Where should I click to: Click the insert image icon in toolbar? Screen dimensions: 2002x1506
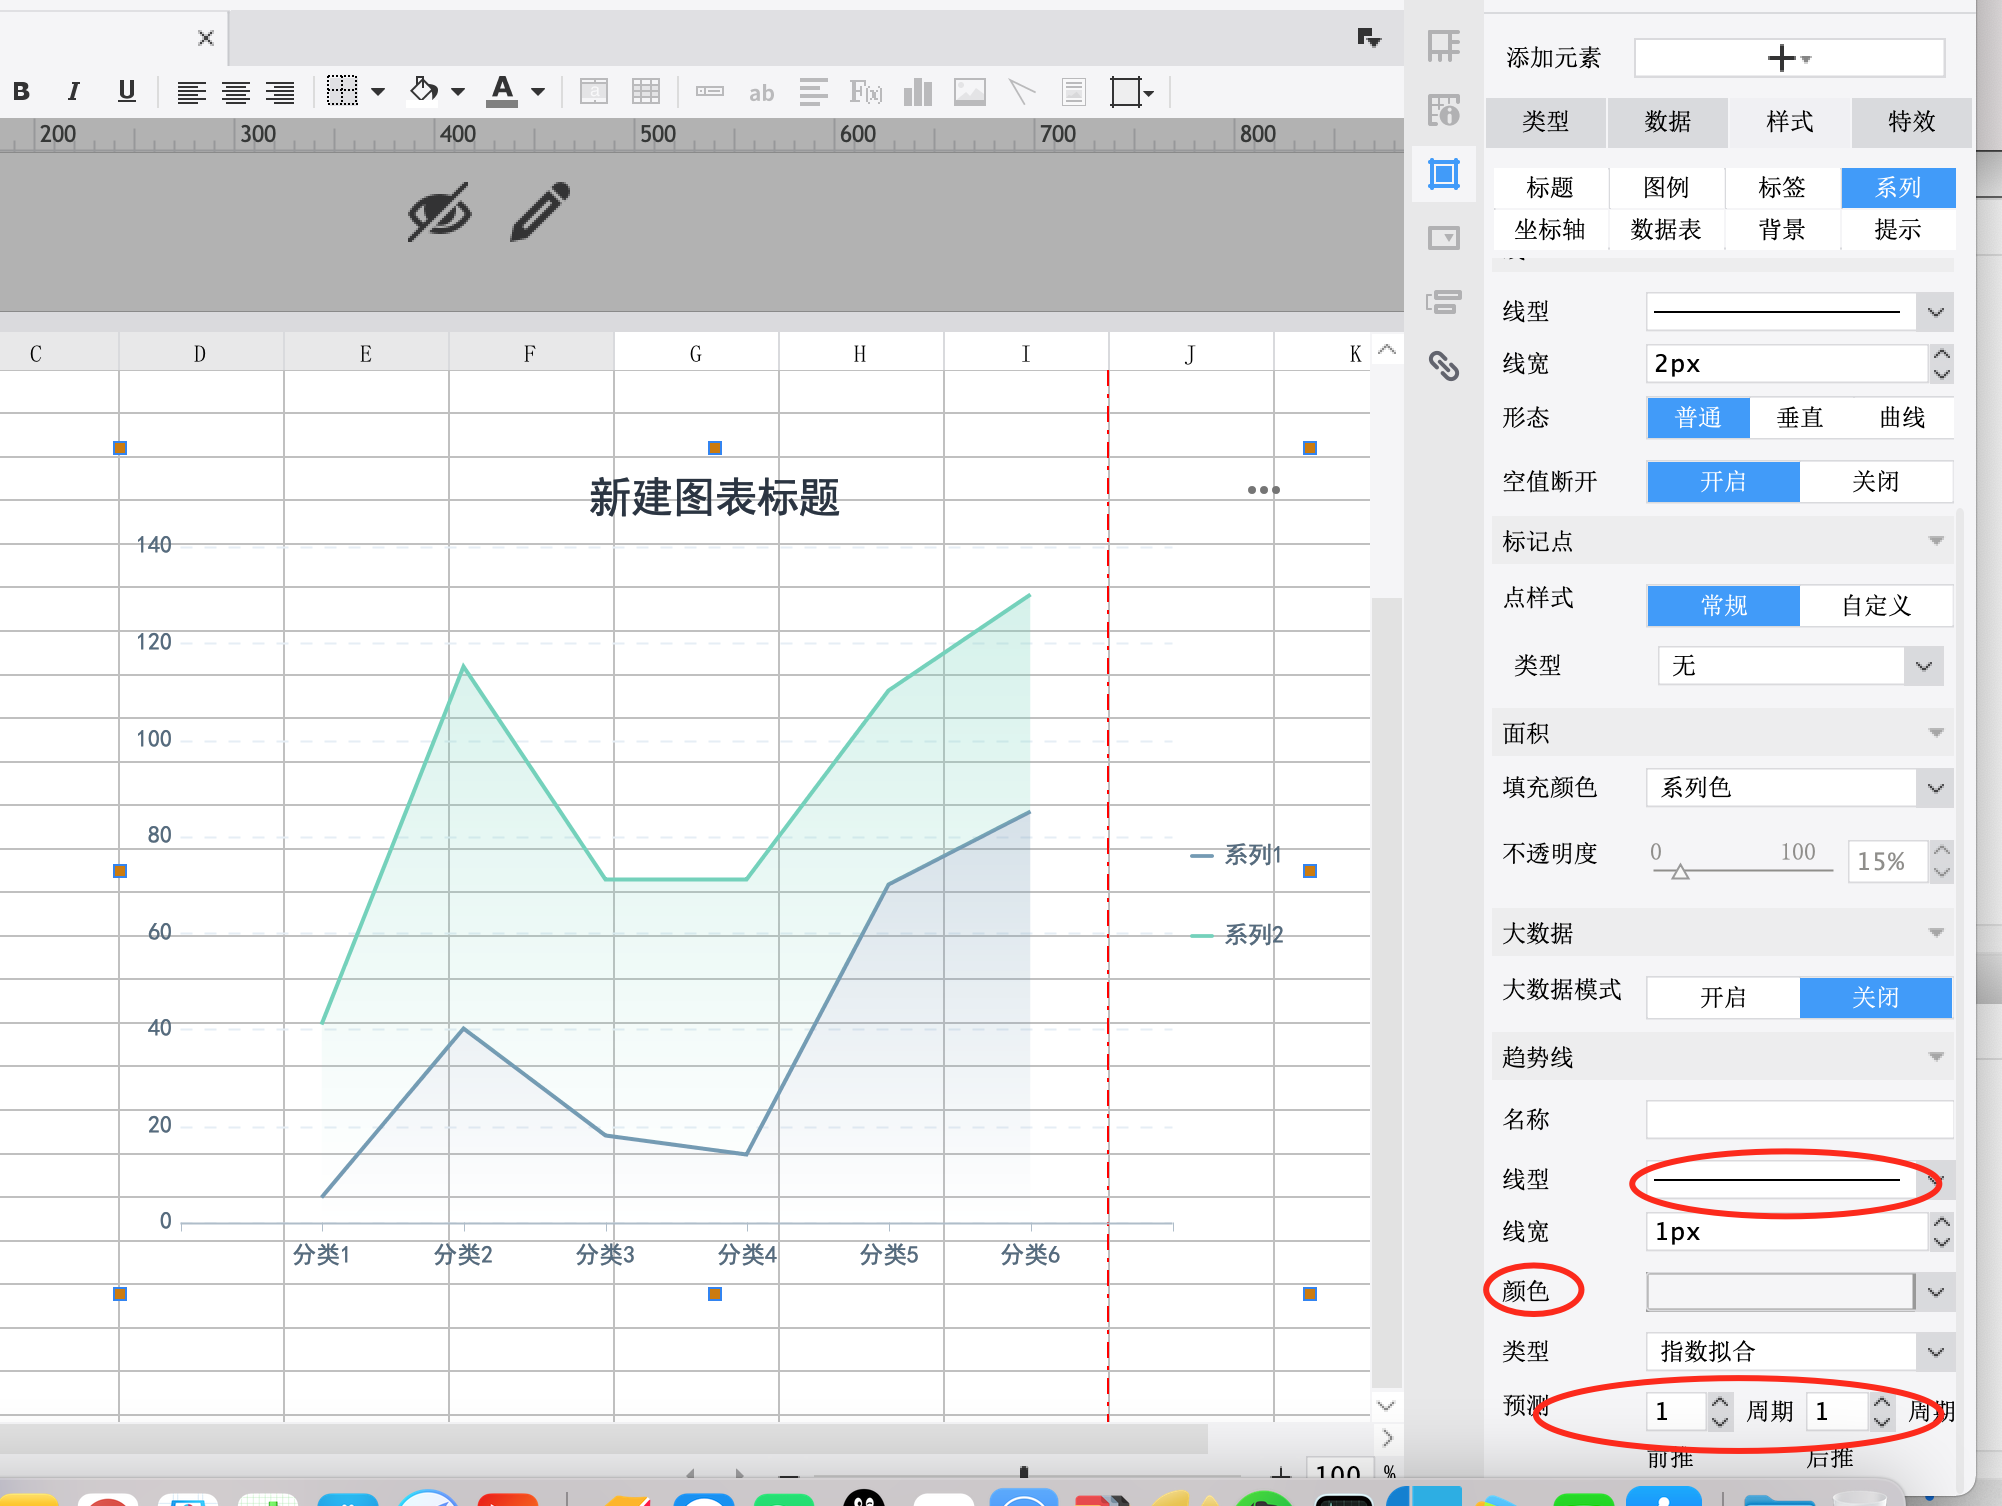click(969, 93)
